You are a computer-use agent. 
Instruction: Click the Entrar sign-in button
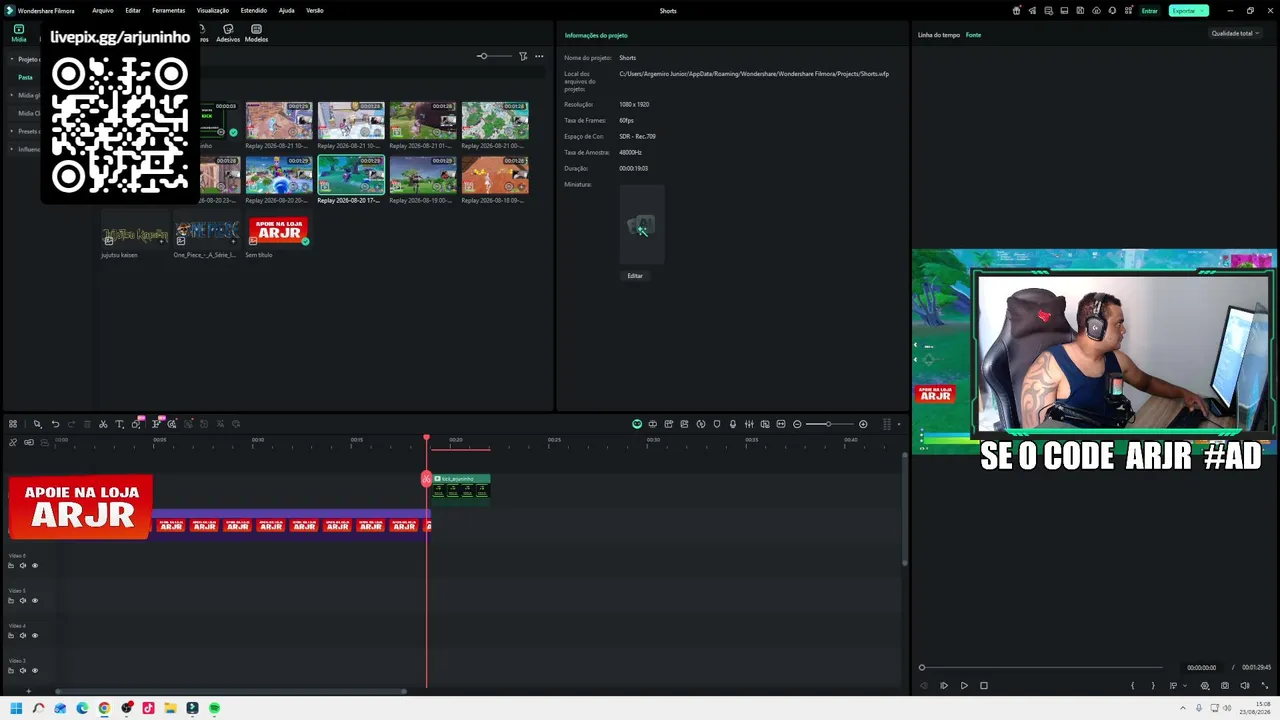click(1150, 10)
